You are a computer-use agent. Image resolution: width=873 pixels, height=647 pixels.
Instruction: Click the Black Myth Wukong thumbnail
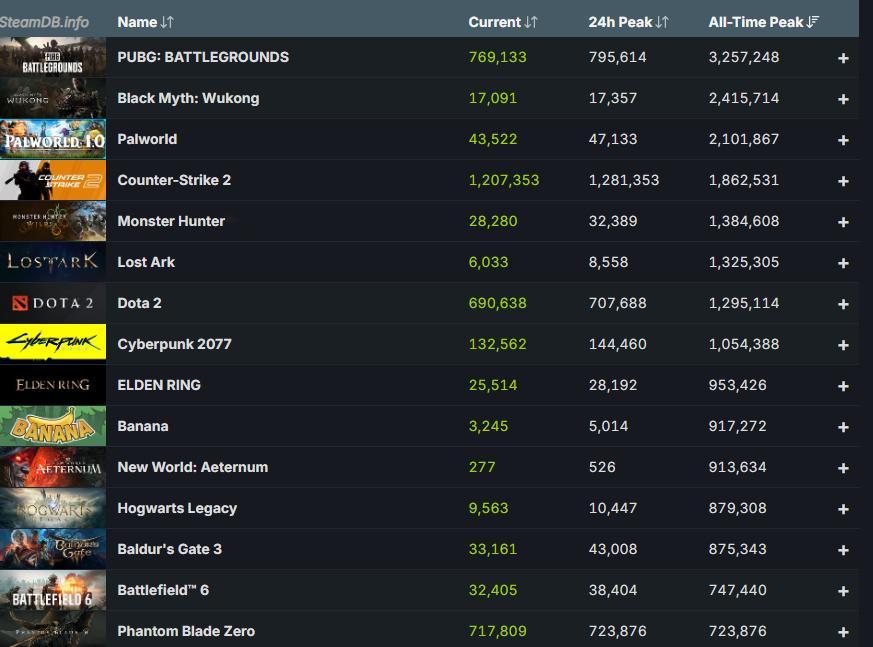(x=53, y=98)
